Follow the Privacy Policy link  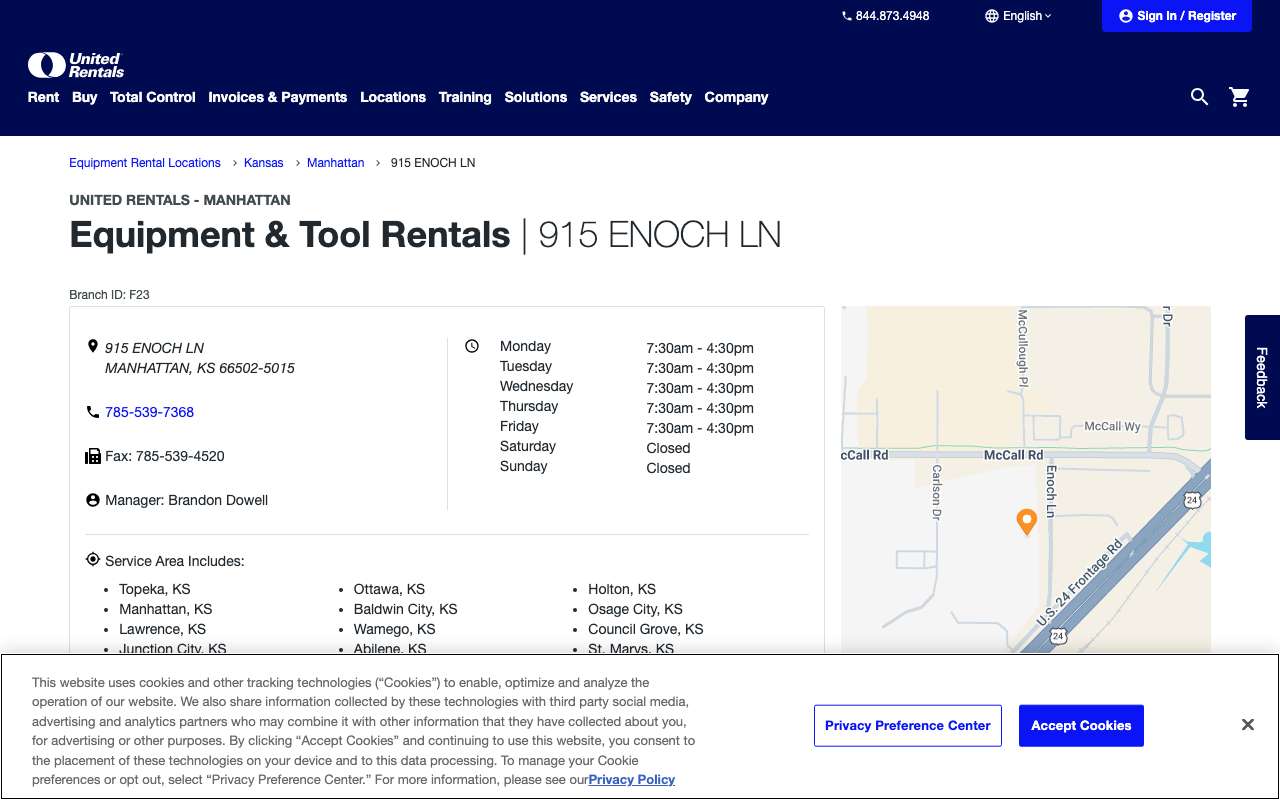point(632,779)
